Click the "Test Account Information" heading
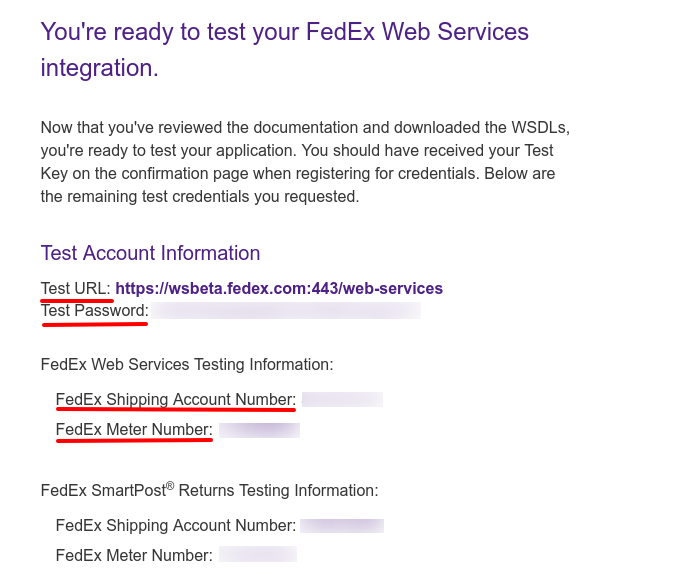The width and height of the screenshot is (690, 576). 150,253
